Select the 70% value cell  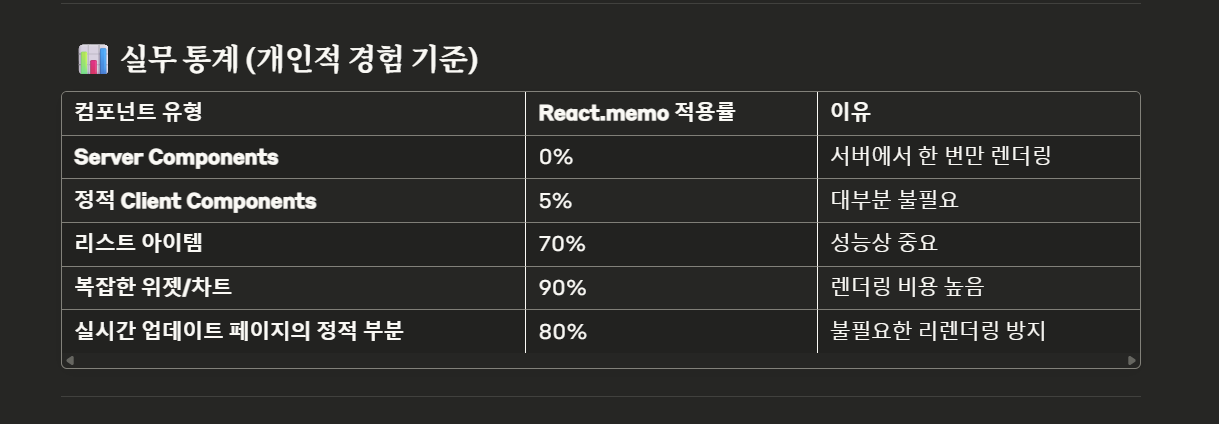(x=672, y=245)
